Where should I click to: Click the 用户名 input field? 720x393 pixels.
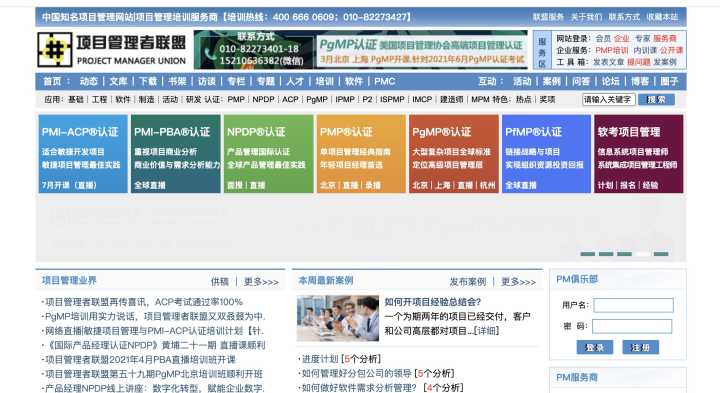633,305
